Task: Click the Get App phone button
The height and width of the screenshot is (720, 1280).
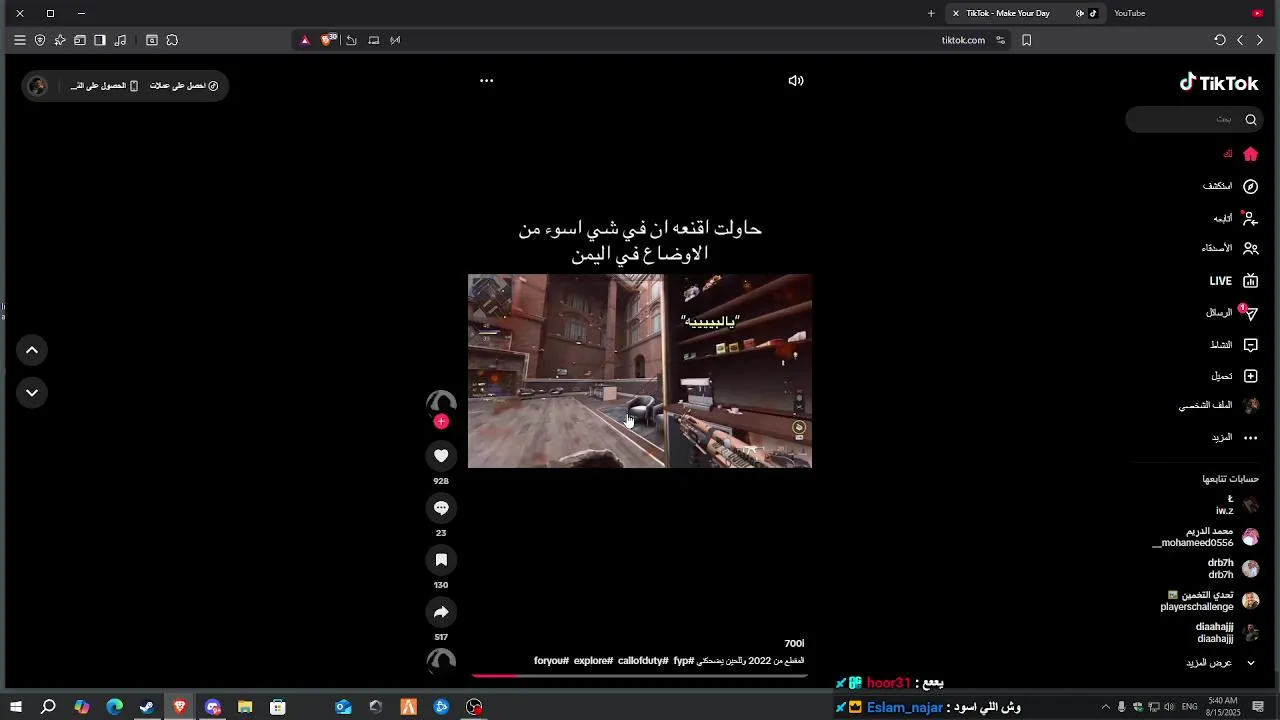Action: click(104, 86)
